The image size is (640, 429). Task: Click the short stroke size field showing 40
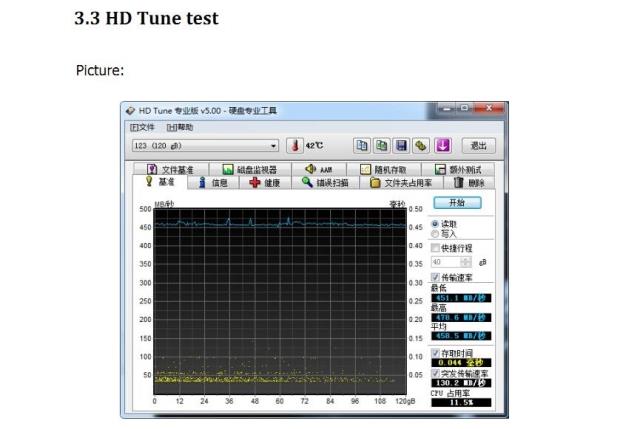pyautogui.click(x=446, y=262)
